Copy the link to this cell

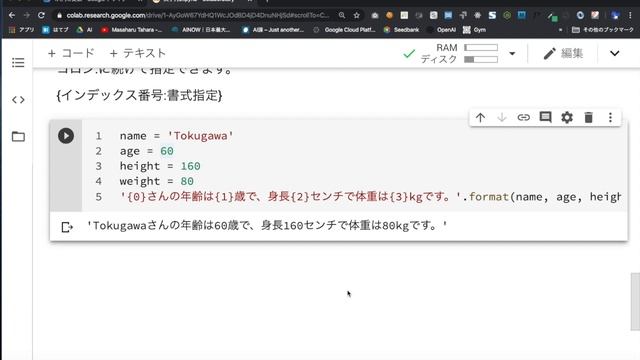click(x=523, y=118)
